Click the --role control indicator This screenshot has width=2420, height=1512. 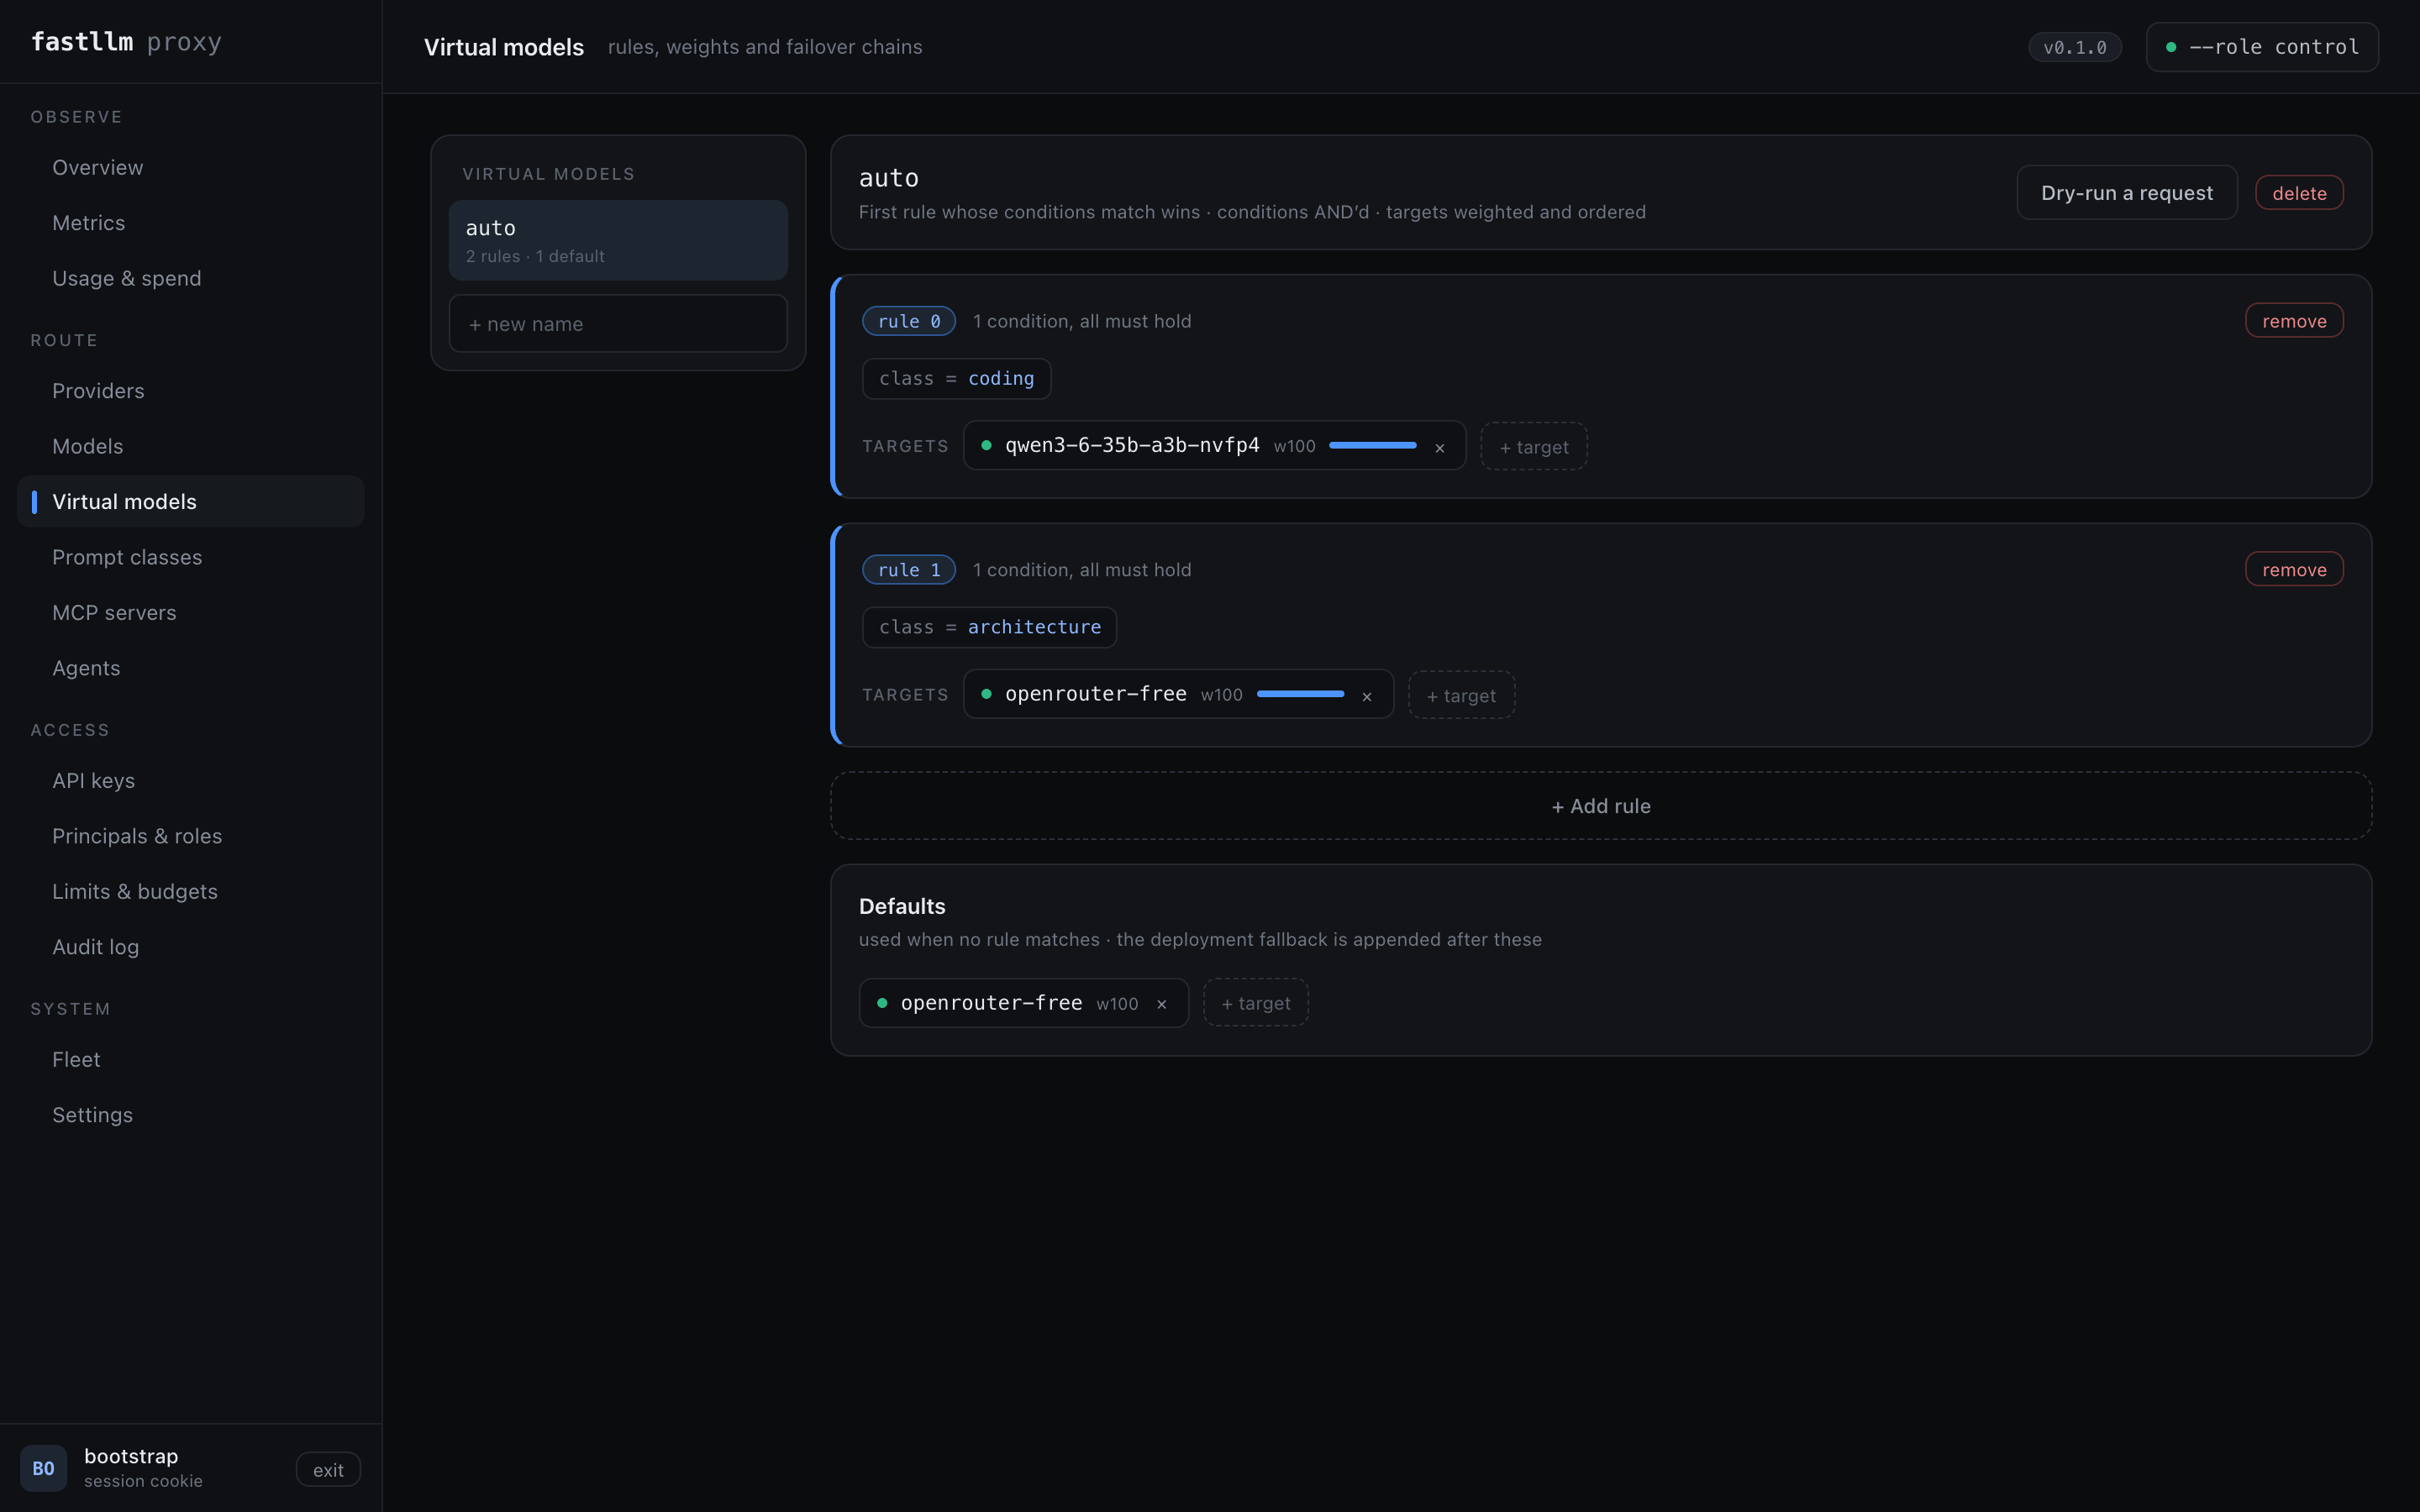click(x=2262, y=47)
